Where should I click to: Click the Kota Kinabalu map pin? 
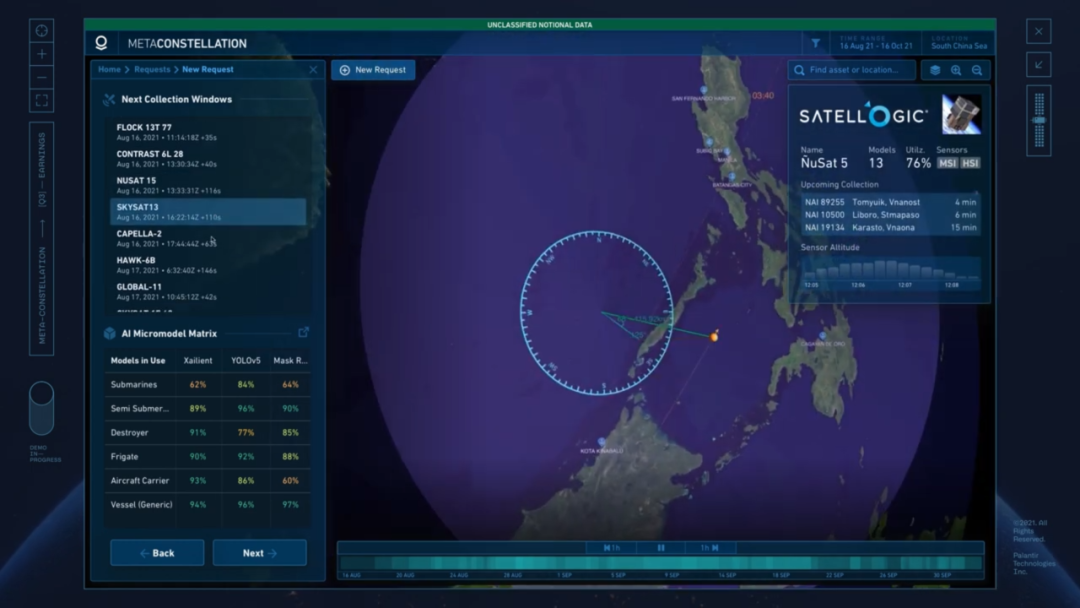pos(601,441)
